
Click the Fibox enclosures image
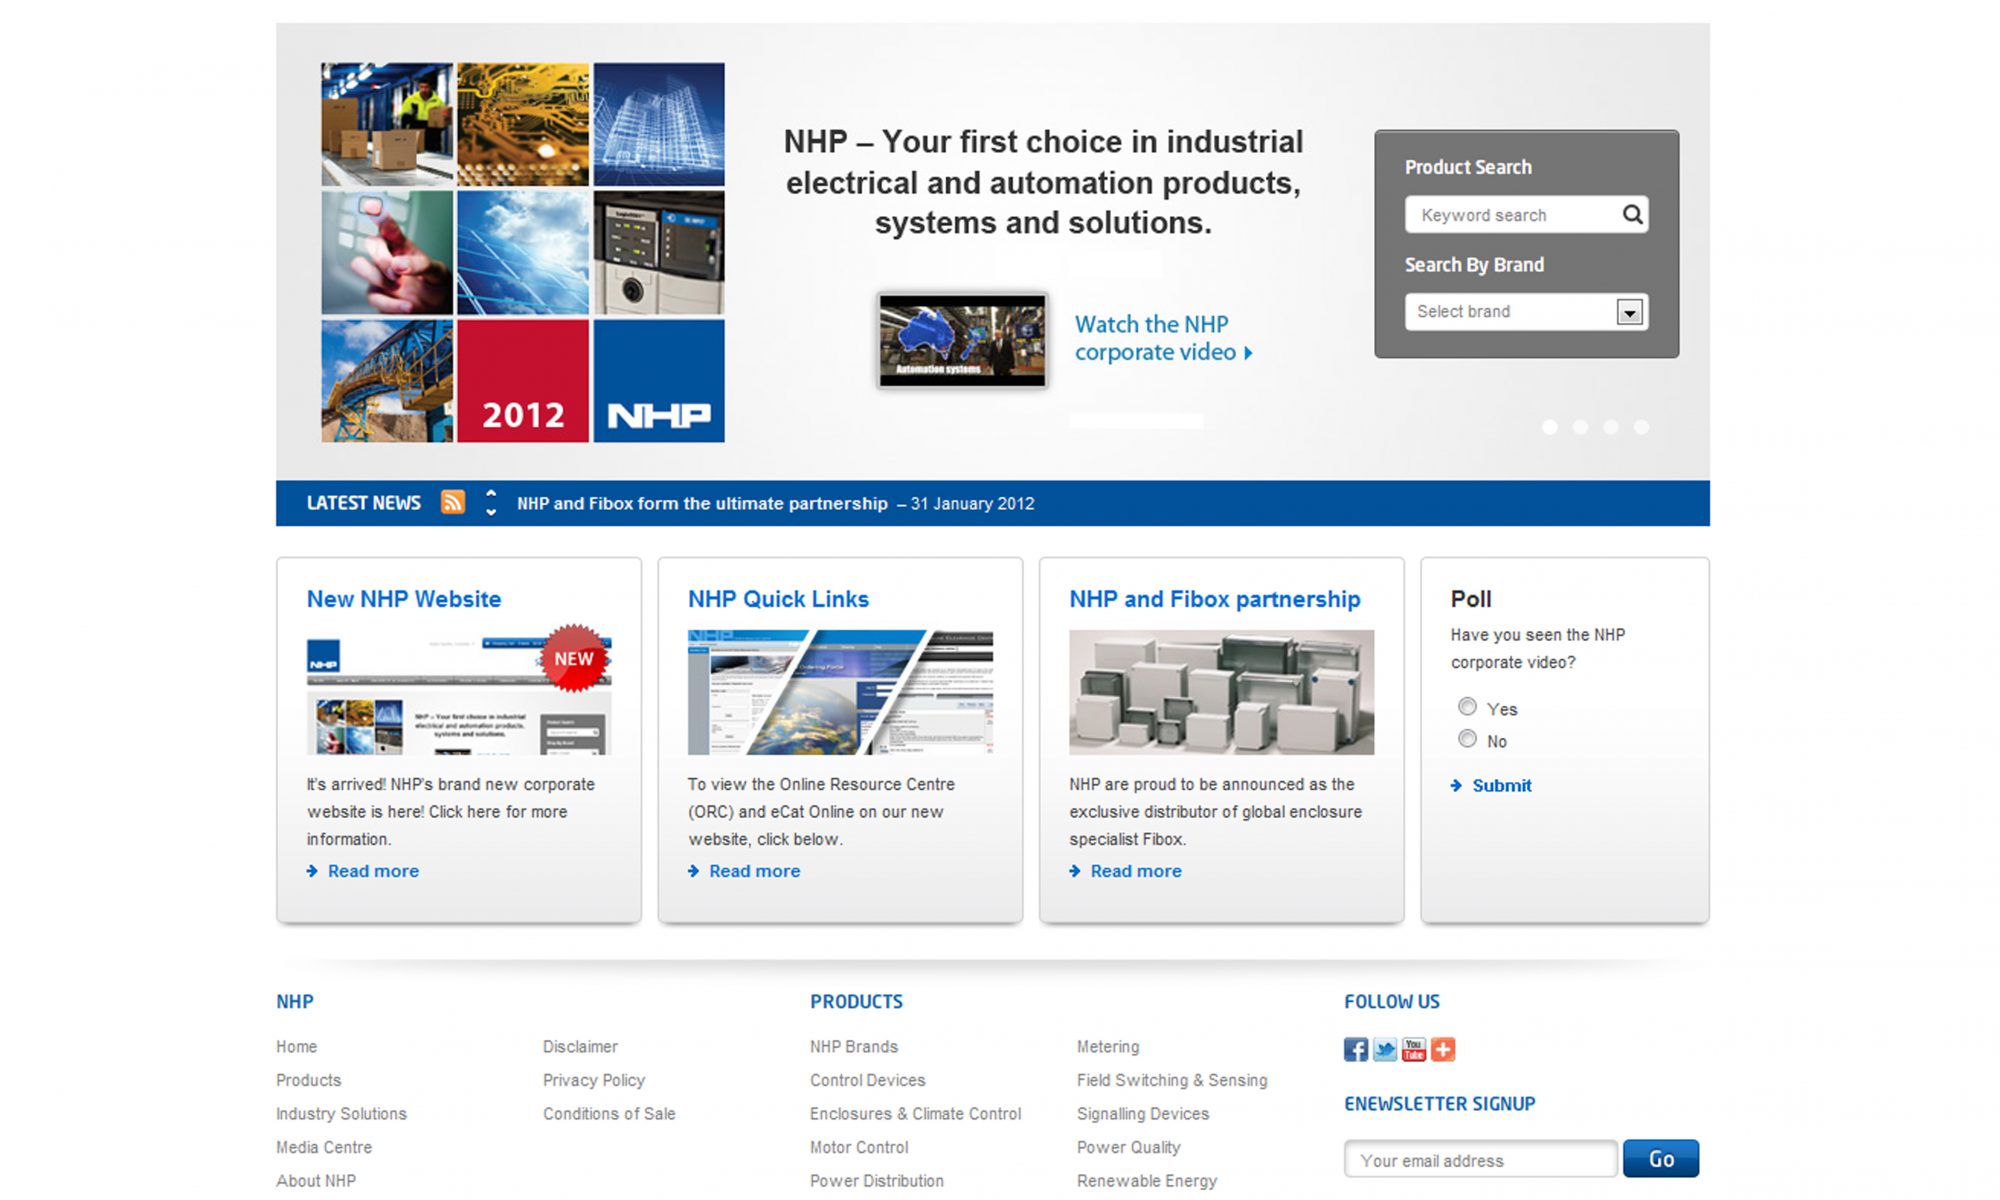pyautogui.click(x=1221, y=692)
